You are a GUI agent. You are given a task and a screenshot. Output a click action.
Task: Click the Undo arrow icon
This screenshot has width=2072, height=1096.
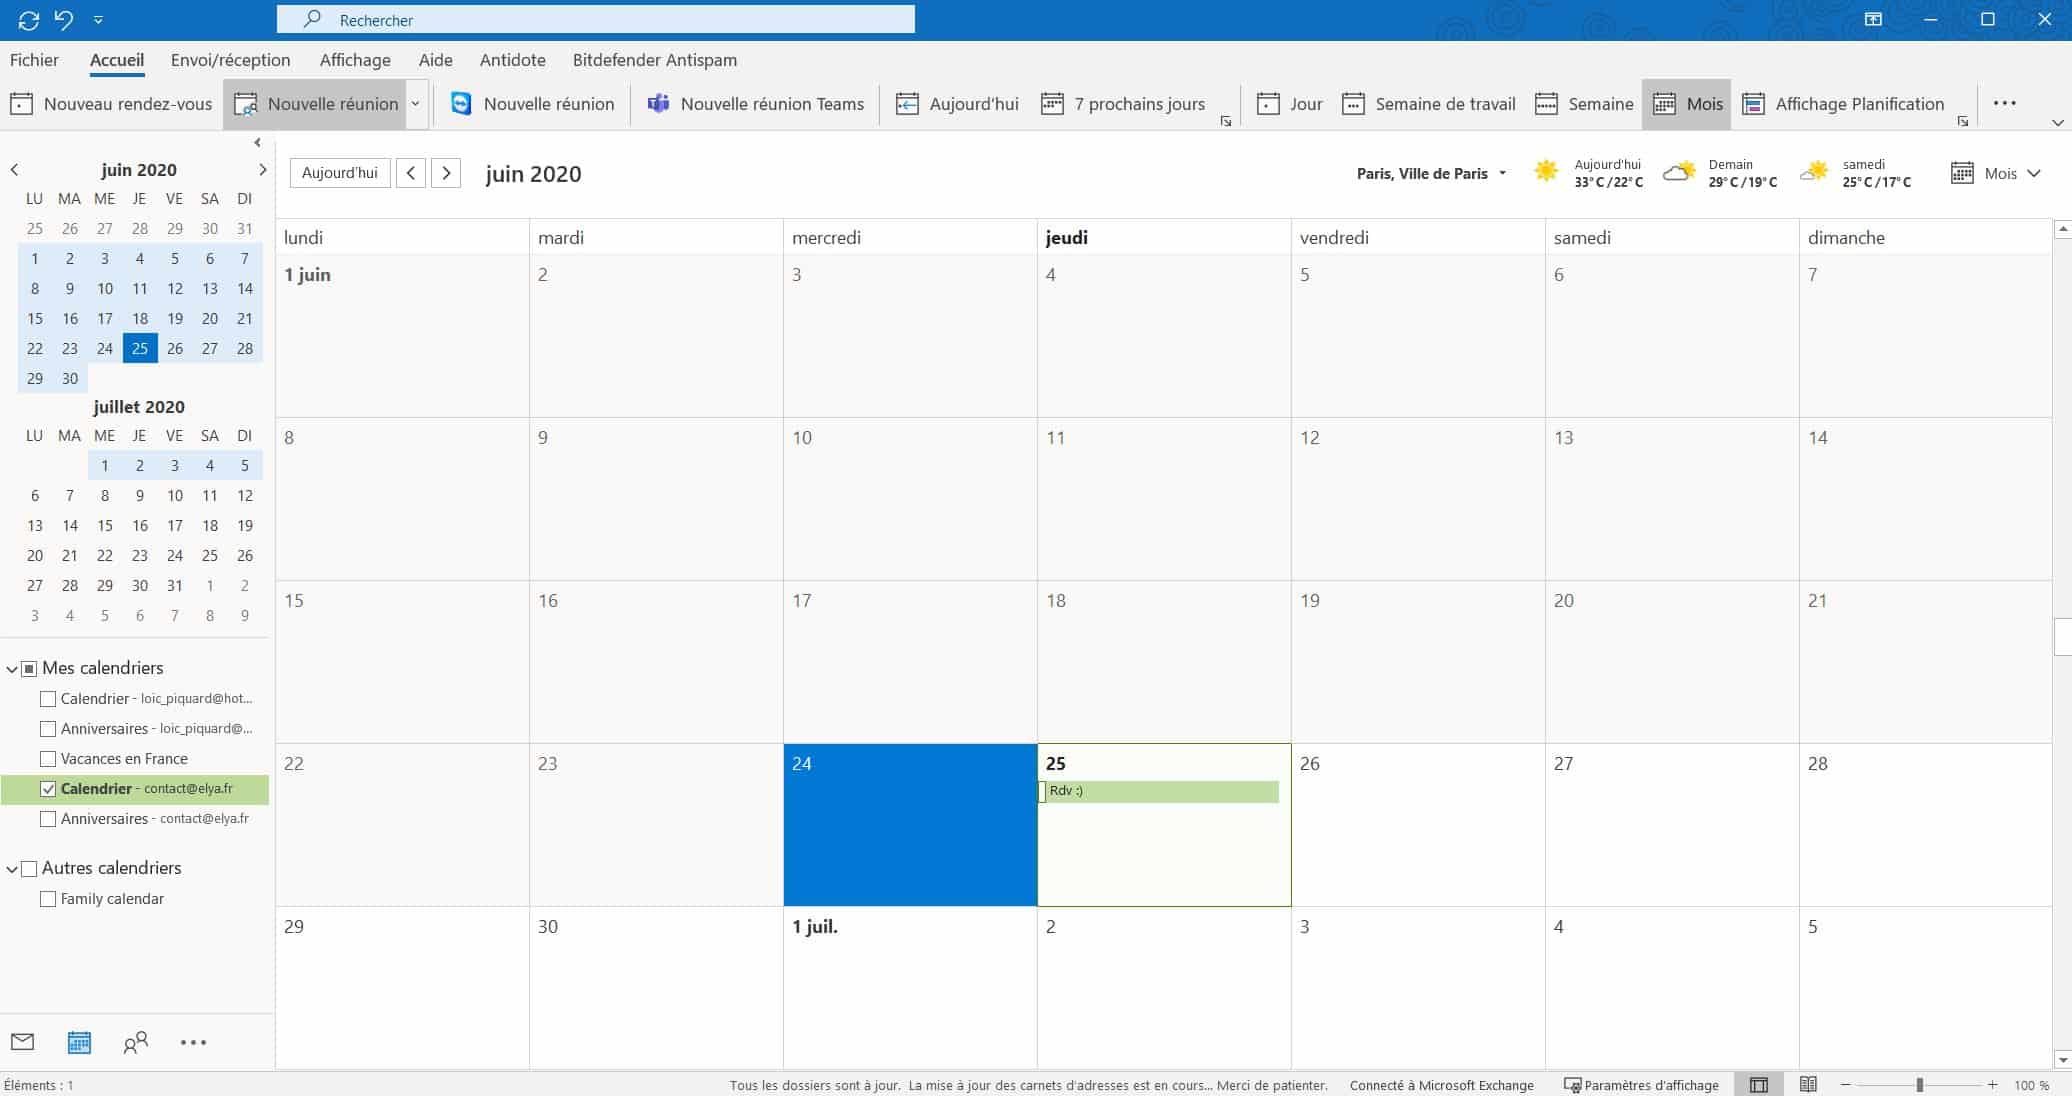pyautogui.click(x=64, y=19)
